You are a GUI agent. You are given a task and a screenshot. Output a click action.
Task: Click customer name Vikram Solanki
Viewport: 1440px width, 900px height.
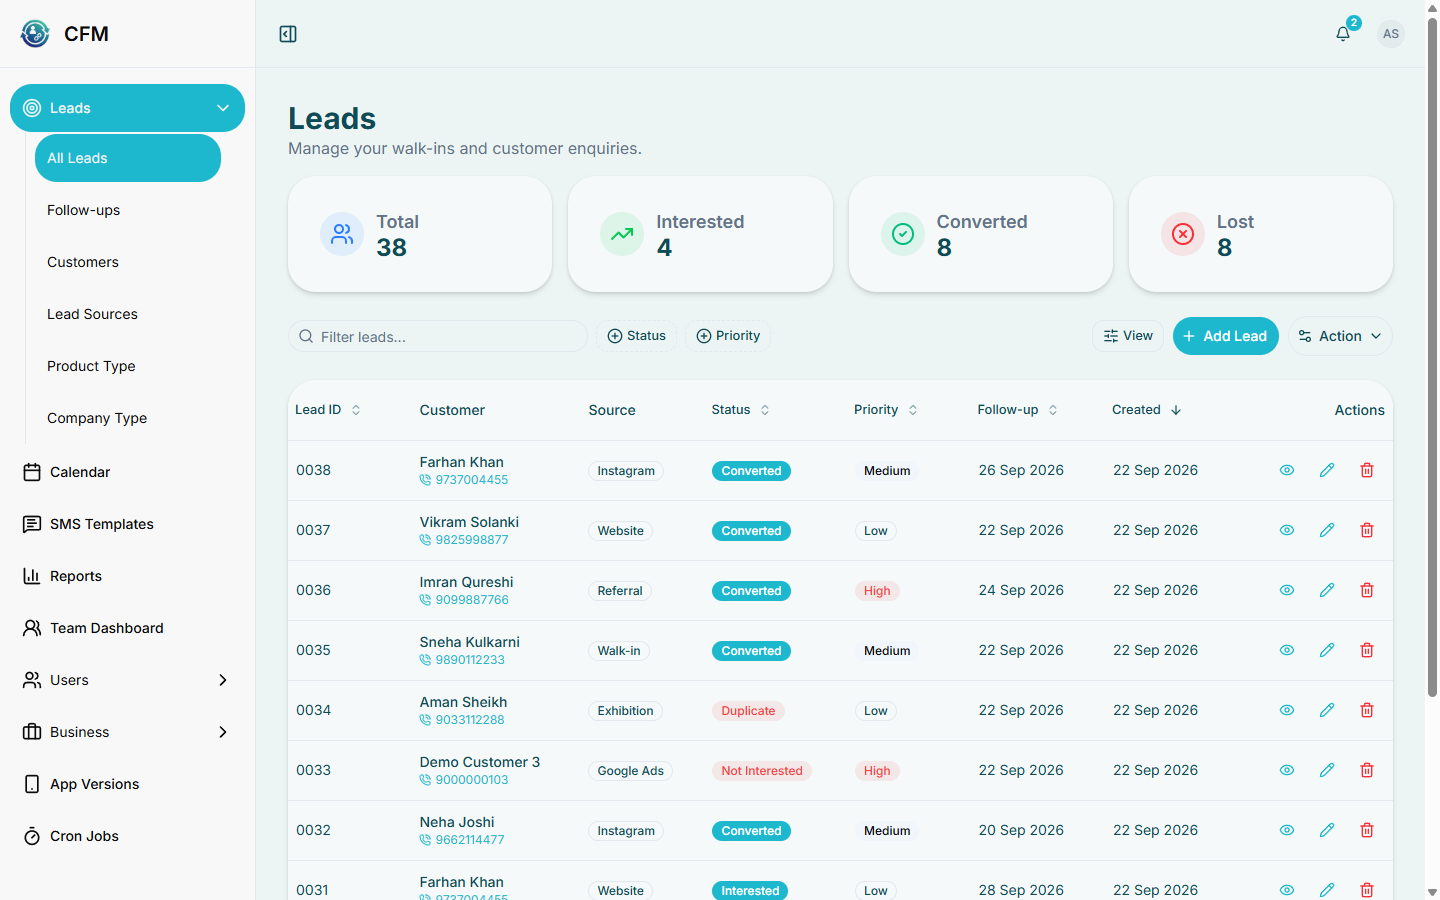pyautogui.click(x=469, y=522)
